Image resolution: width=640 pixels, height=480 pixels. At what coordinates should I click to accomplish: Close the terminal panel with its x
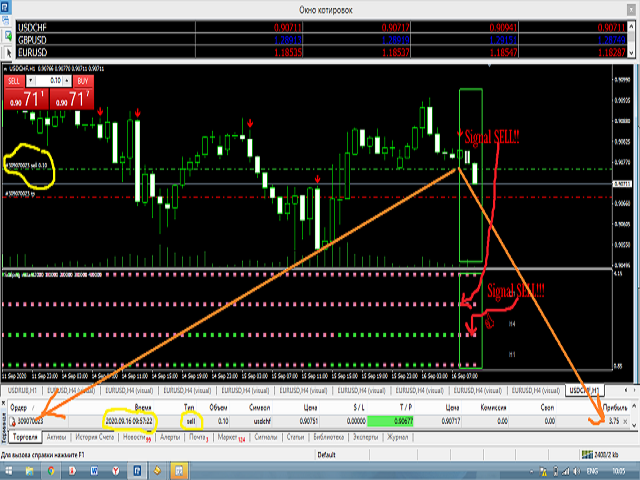point(4,403)
